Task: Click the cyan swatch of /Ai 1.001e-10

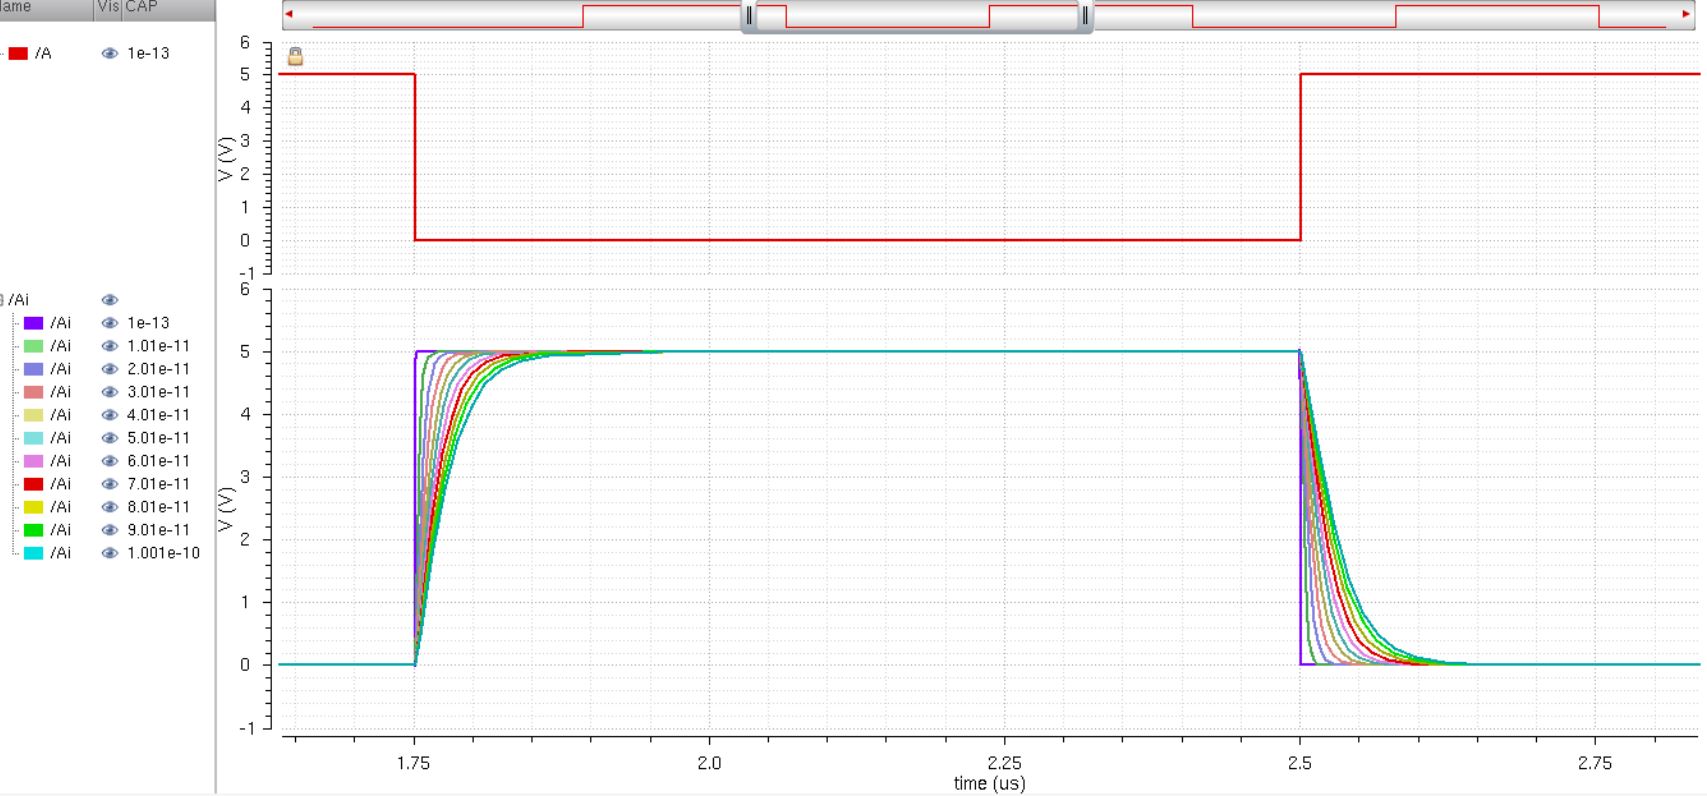Action: click(x=34, y=553)
